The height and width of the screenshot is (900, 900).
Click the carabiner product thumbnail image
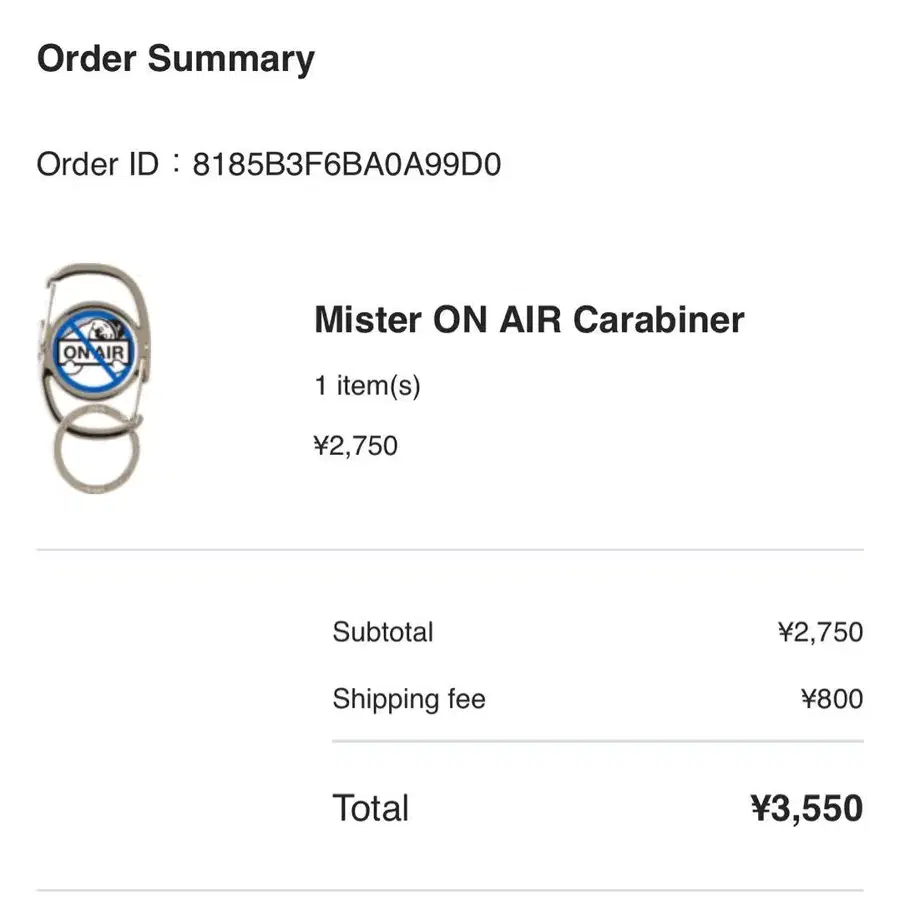[x=95, y=378]
